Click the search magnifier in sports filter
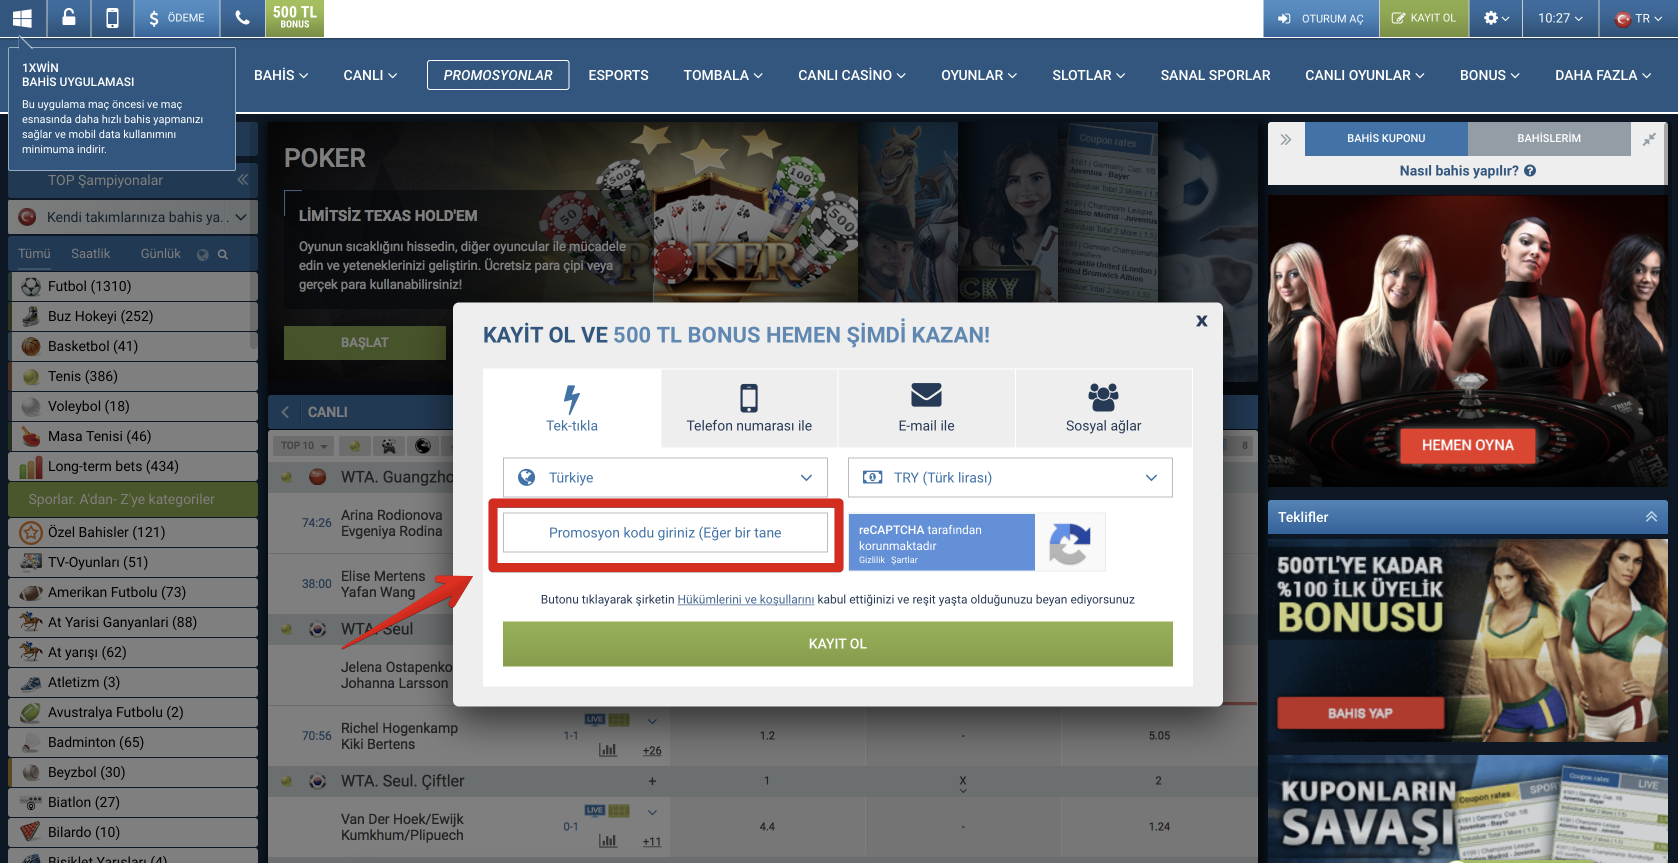 [x=223, y=254]
